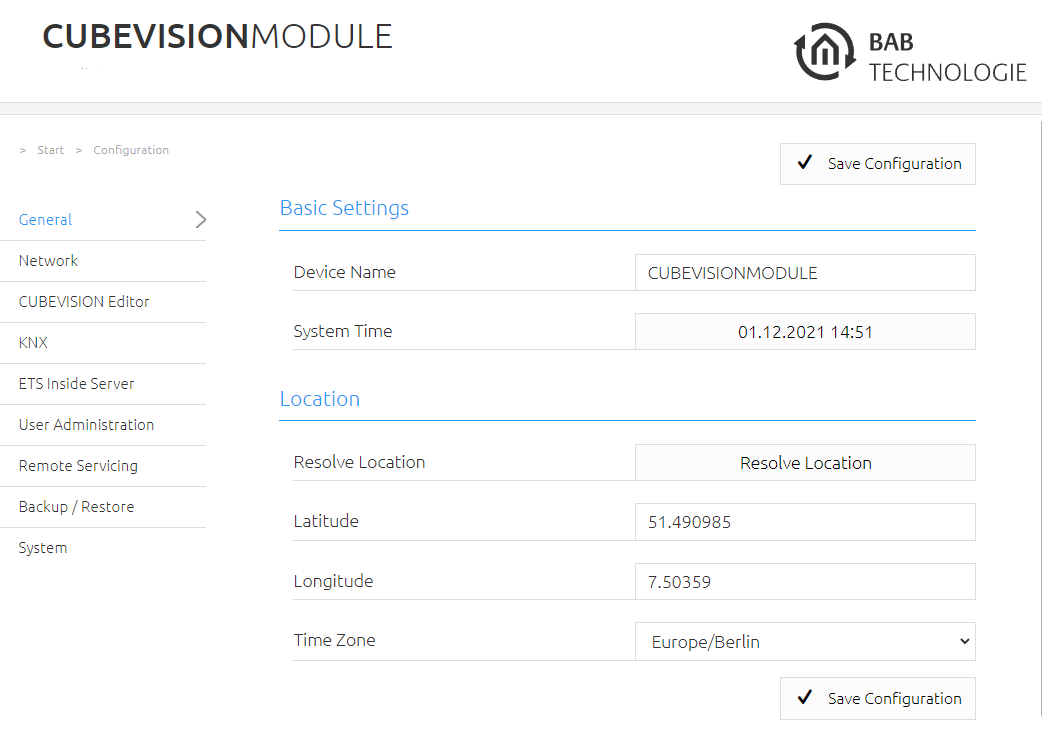Click the Latitude input field
This screenshot has height=730, width=1042.
(805, 522)
